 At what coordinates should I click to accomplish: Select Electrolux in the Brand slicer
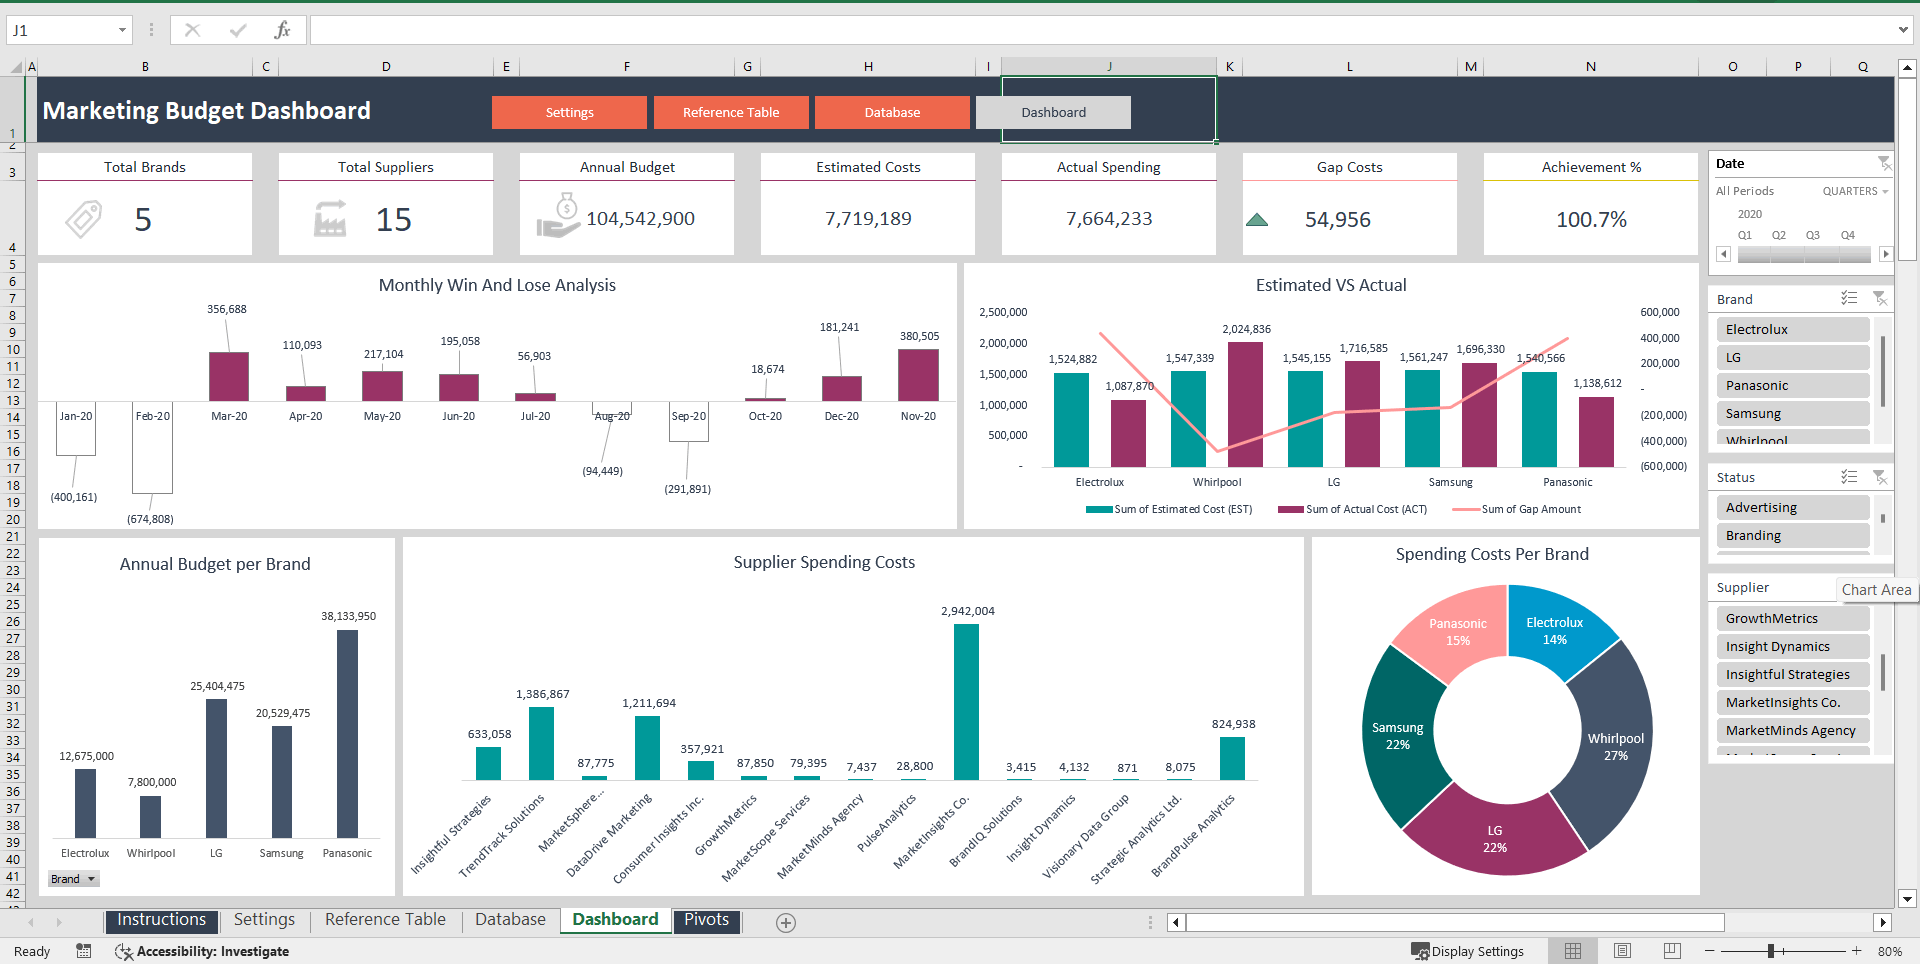[1793, 329]
